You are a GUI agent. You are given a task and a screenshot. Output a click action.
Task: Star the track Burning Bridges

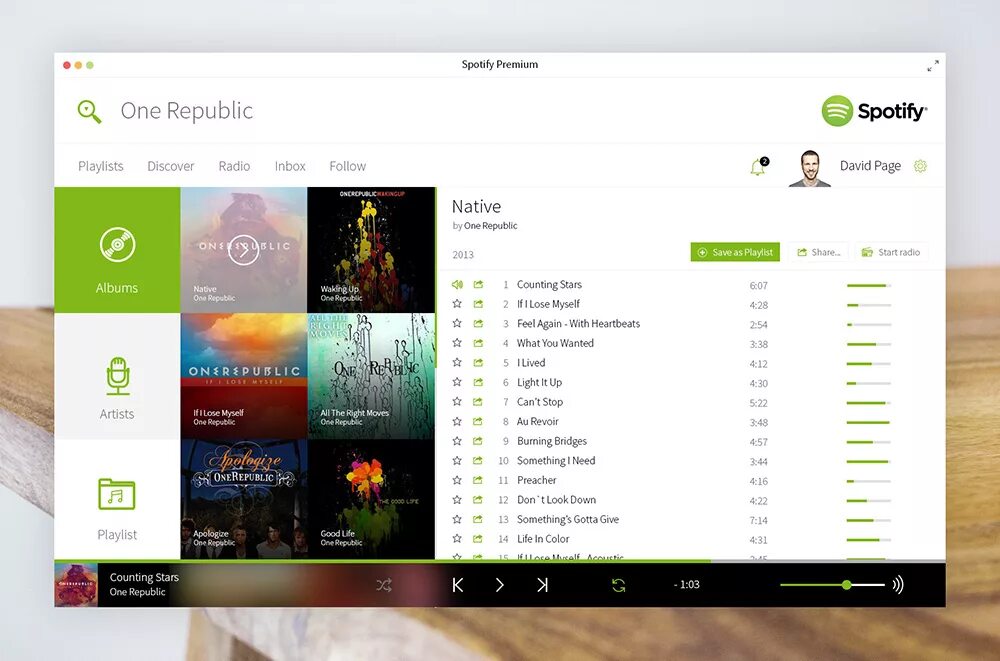tap(457, 441)
